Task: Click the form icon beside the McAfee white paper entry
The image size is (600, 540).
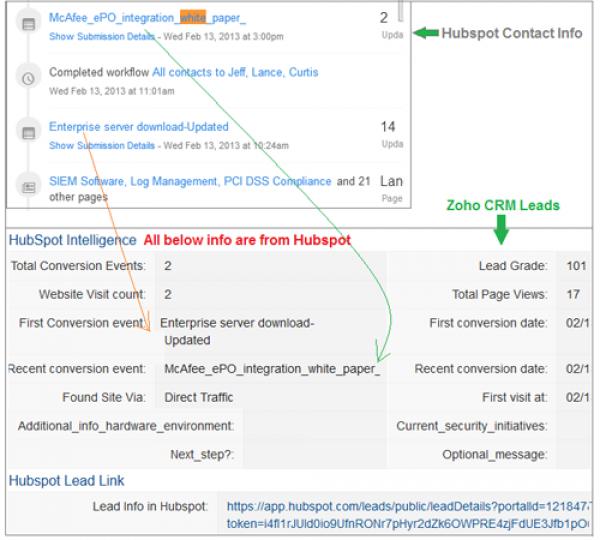Action: coord(29,23)
